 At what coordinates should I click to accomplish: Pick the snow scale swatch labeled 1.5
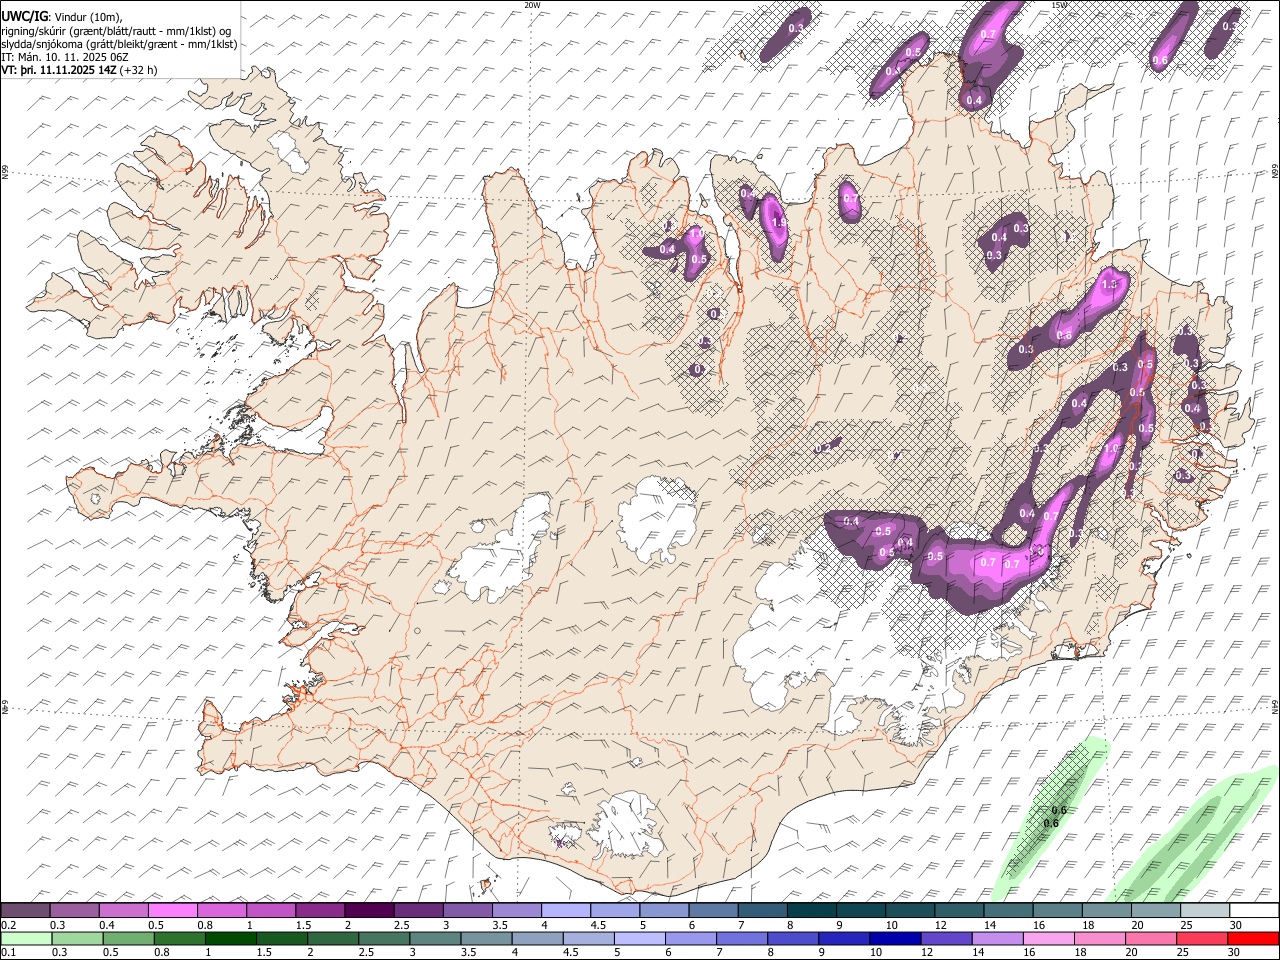pyautogui.click(x=319, y=911)
